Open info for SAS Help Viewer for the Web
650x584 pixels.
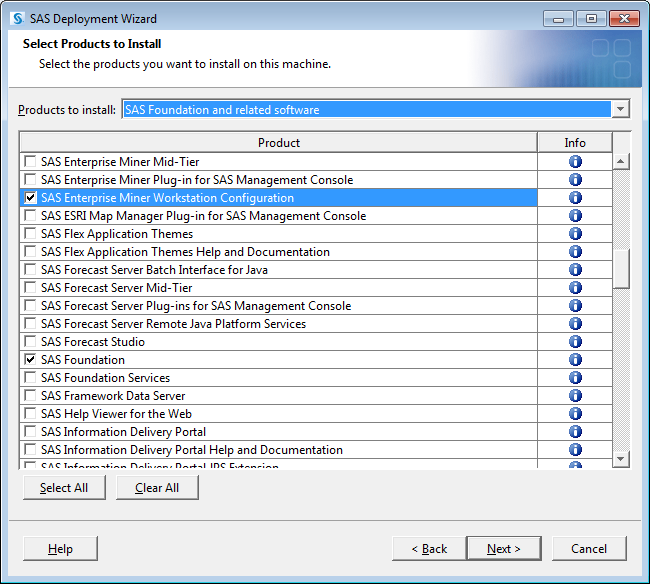click(x=575, y=414)
